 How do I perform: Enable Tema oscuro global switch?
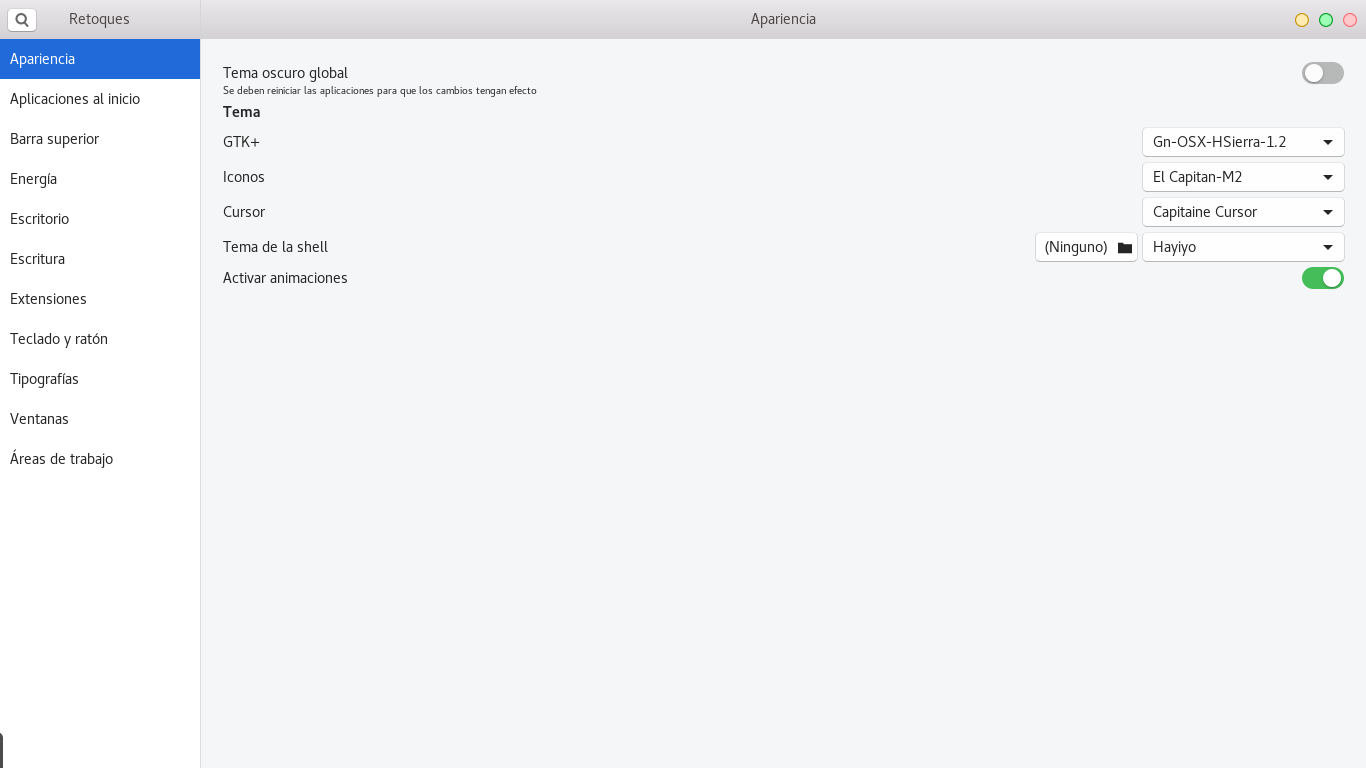coord(1323,73)
